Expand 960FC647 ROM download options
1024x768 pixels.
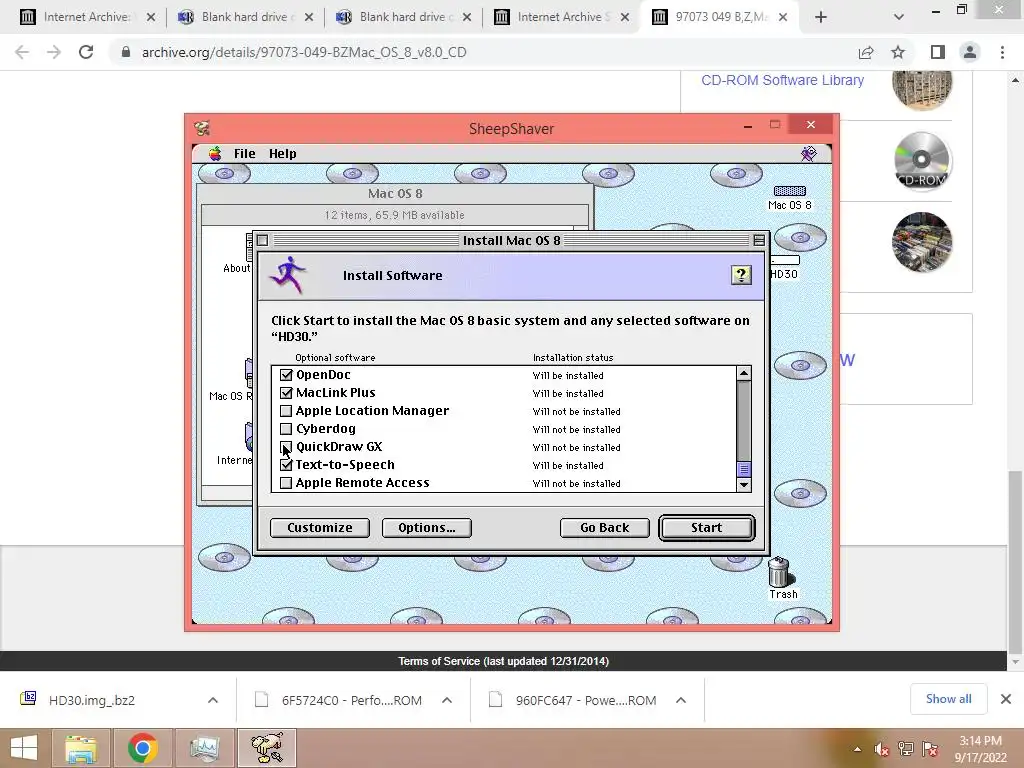point(680,700)
